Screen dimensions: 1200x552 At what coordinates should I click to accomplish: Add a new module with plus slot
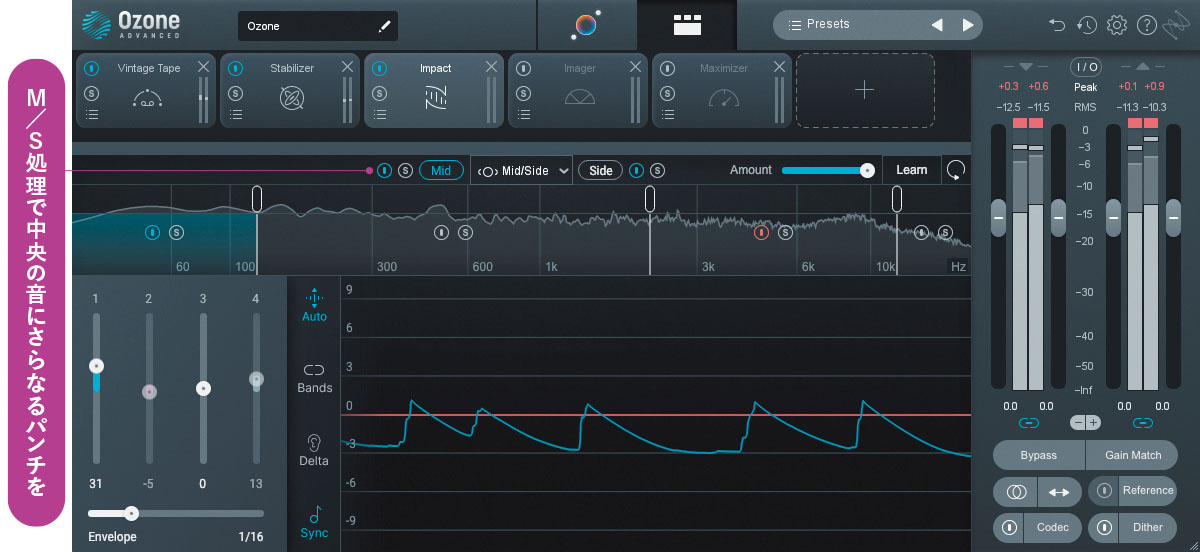[x=865, y=90]
